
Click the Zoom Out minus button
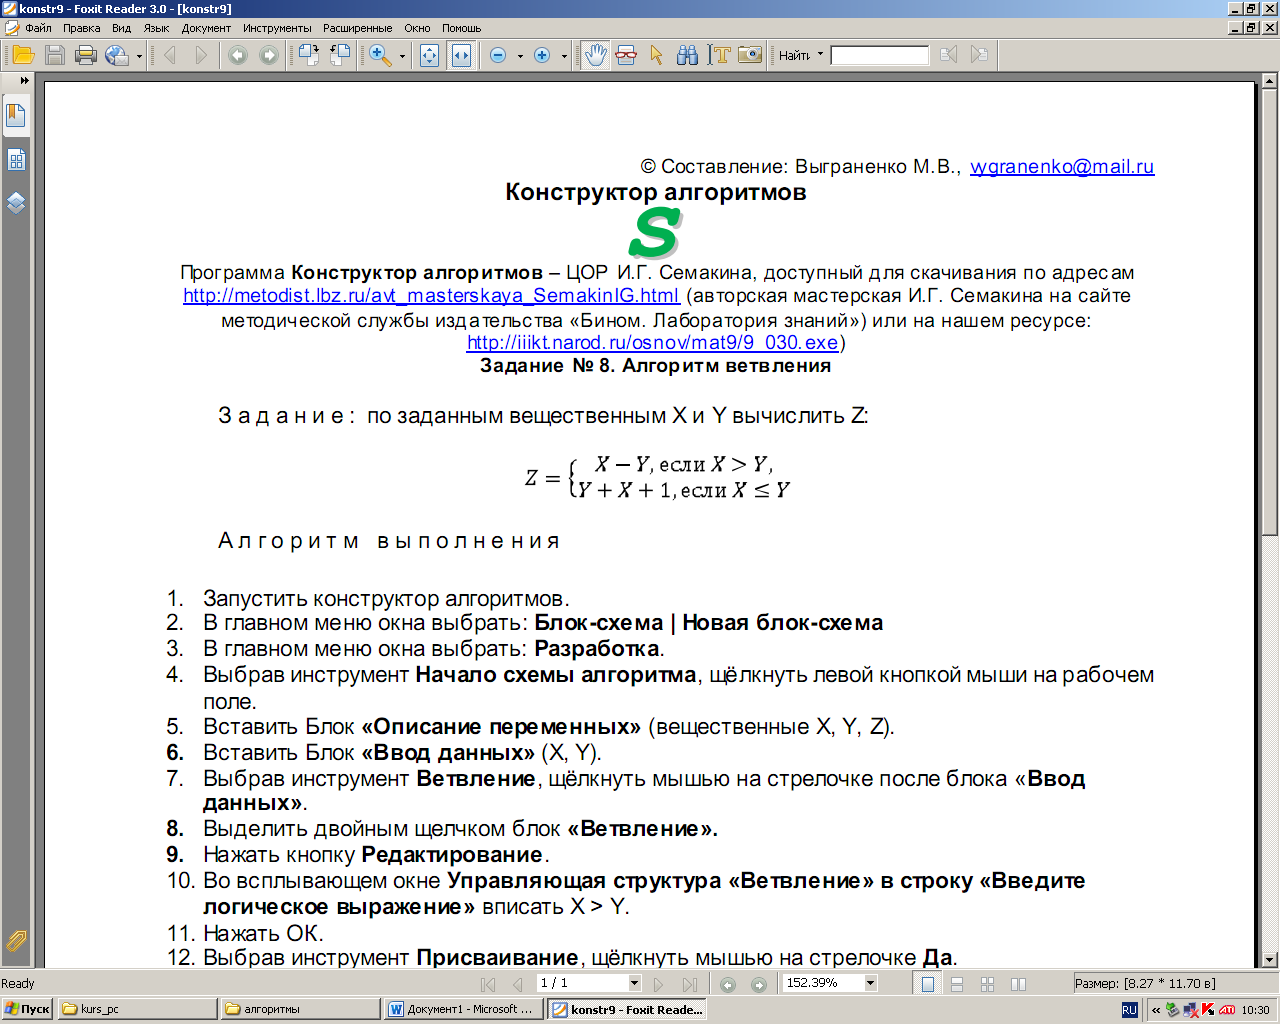pos(498,55)
